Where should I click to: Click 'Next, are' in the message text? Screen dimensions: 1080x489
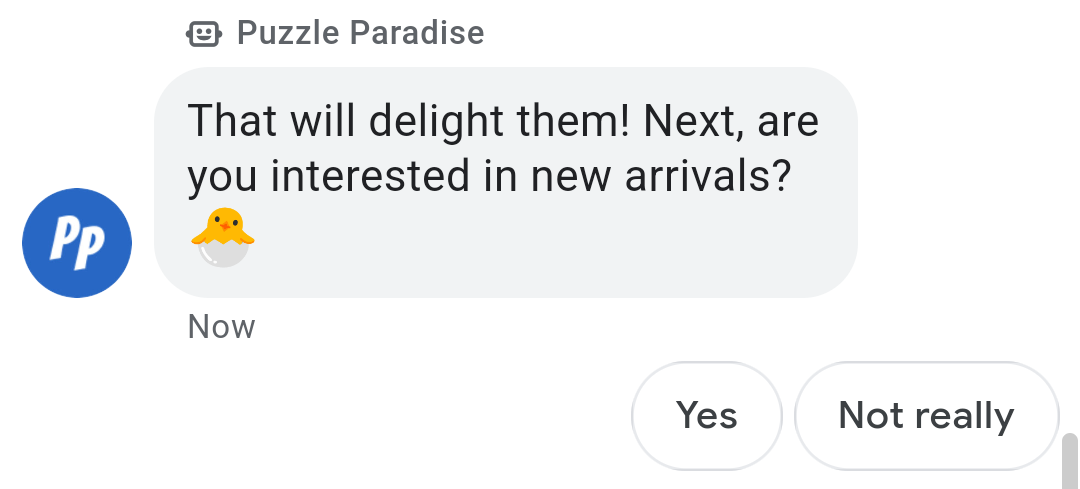point(732,121)
